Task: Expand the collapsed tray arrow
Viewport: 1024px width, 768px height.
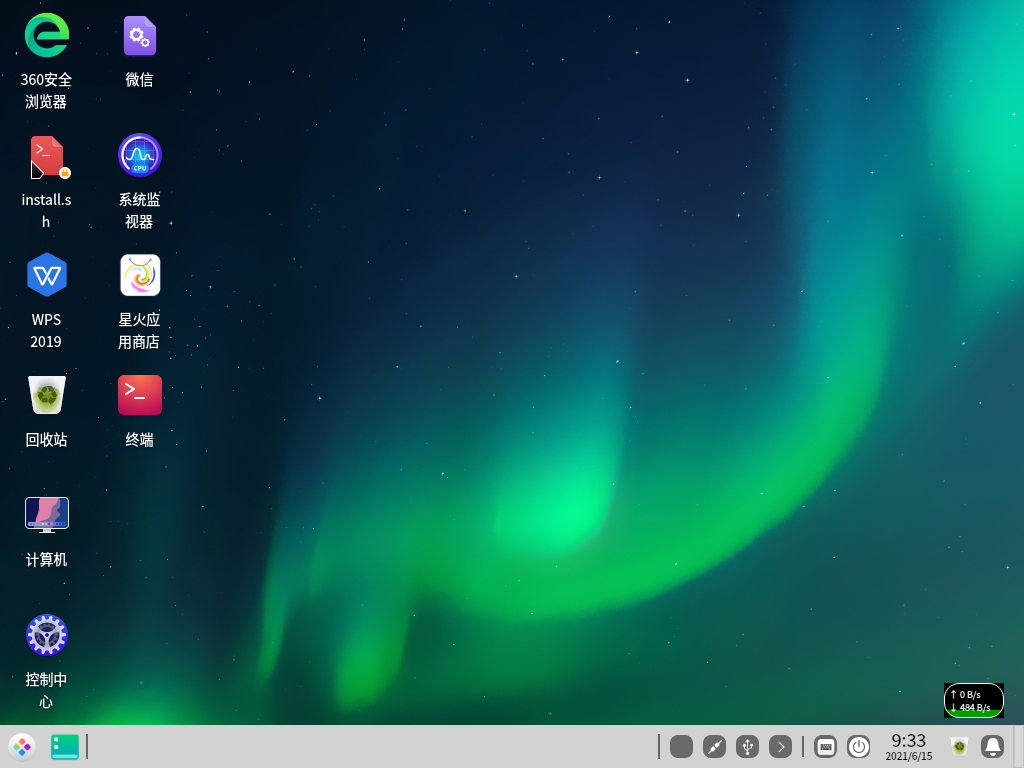Action: [780, 746]
